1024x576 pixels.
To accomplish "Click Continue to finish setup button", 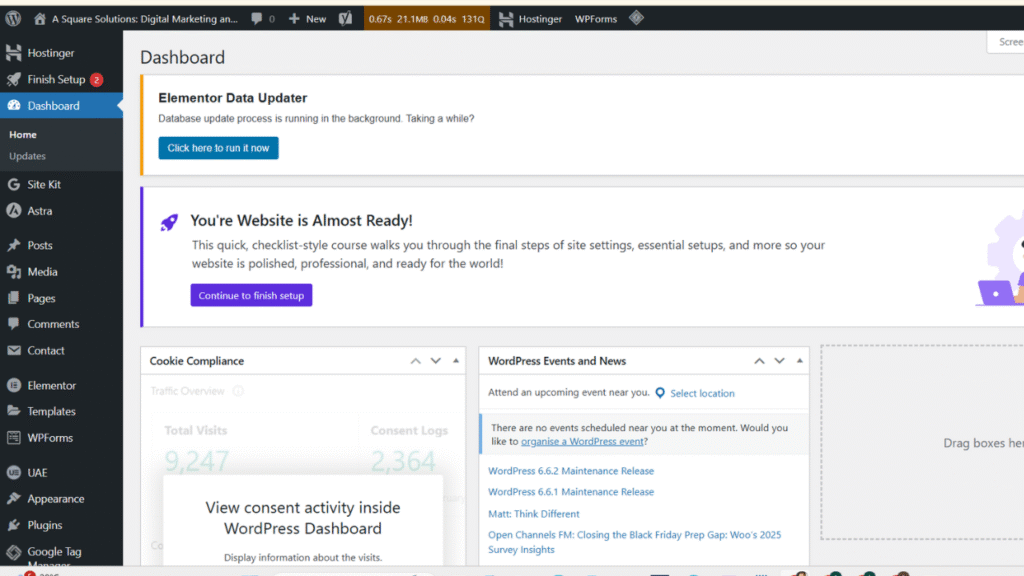I will [x=251, y=295].
